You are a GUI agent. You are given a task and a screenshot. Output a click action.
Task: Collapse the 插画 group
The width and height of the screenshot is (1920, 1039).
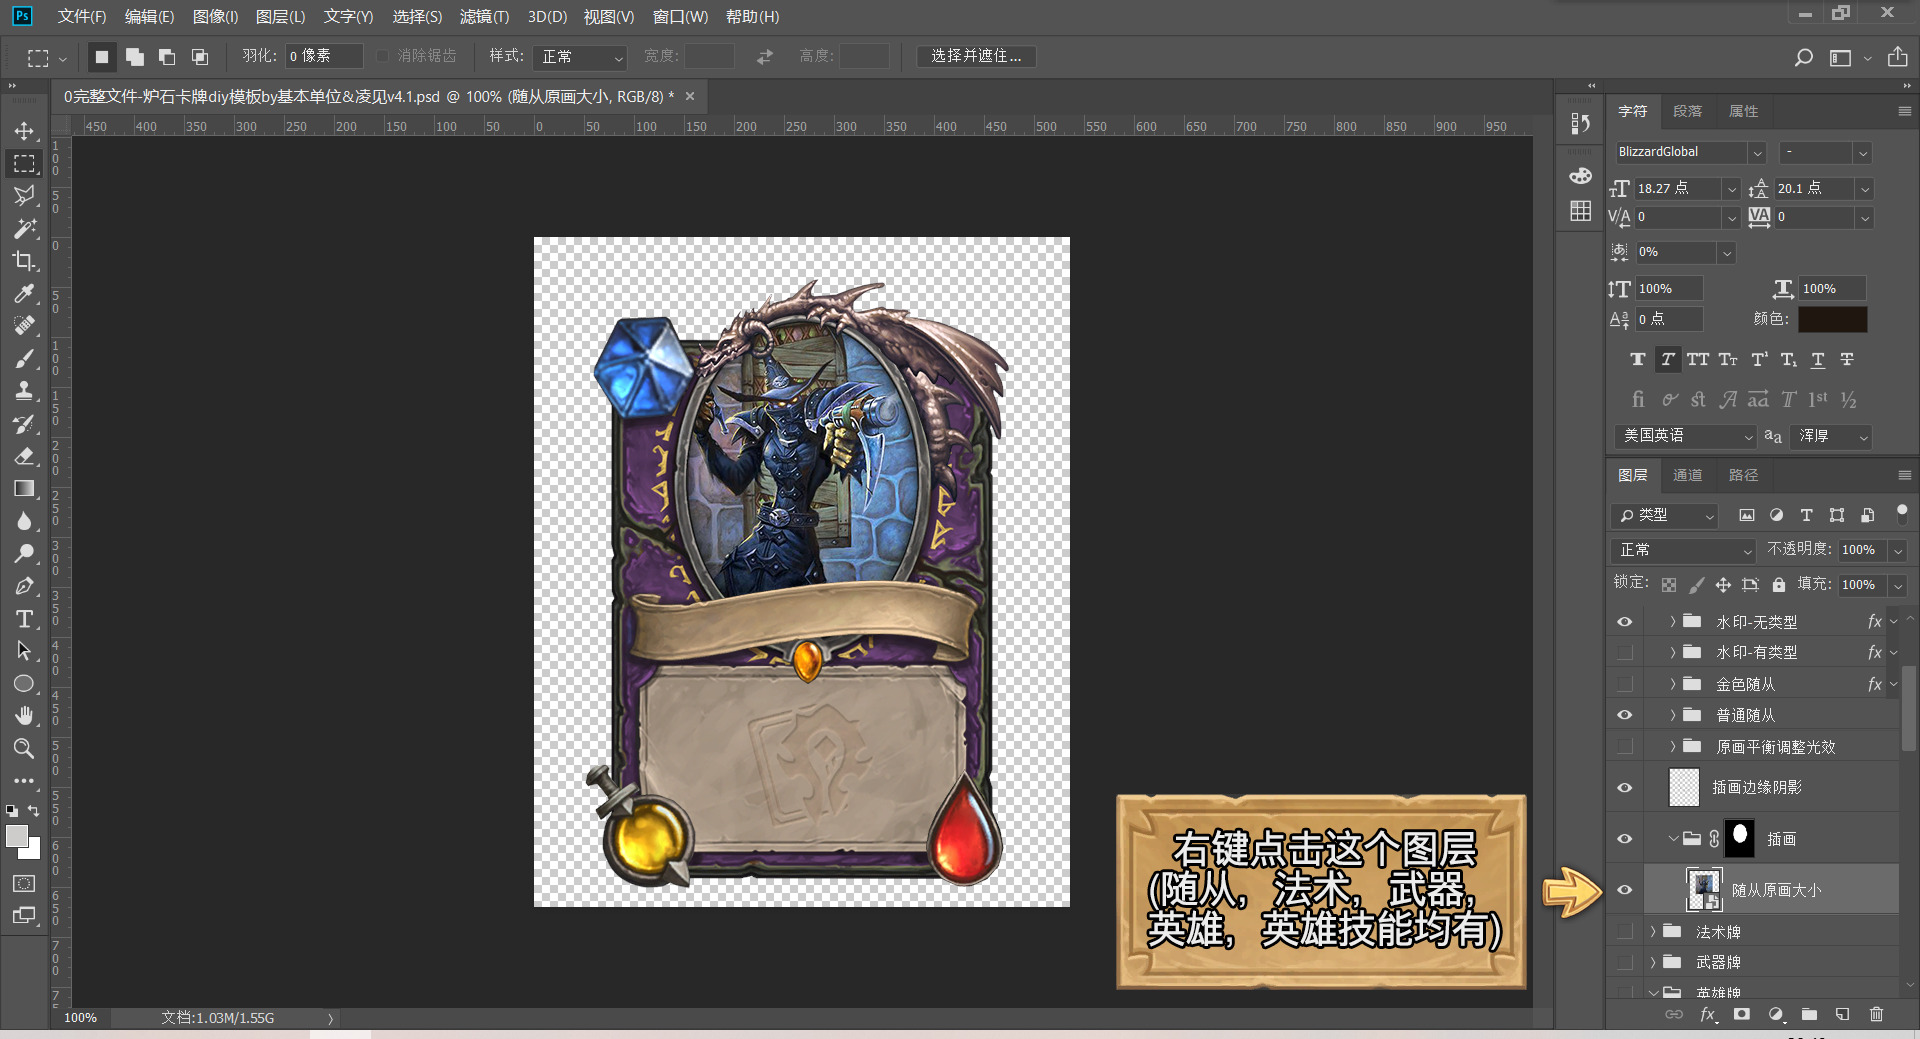pos(1672,838)
